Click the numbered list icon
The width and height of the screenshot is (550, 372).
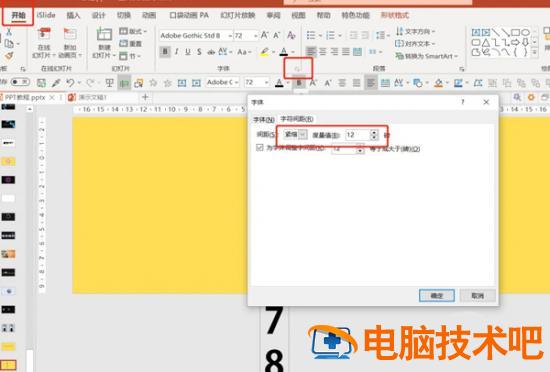coord(330,35)
